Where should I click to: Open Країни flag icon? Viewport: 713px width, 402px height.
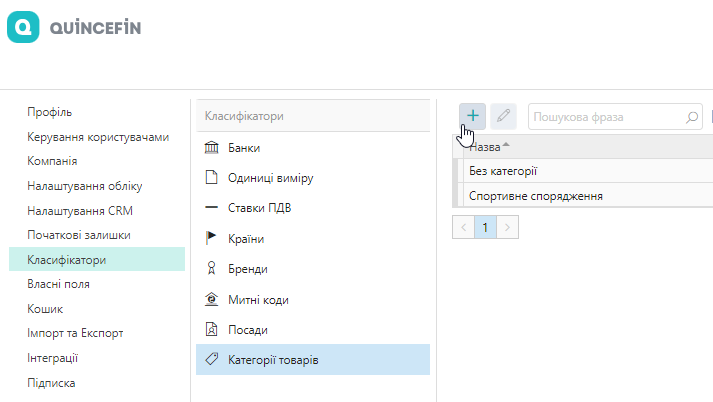(211, 239)
